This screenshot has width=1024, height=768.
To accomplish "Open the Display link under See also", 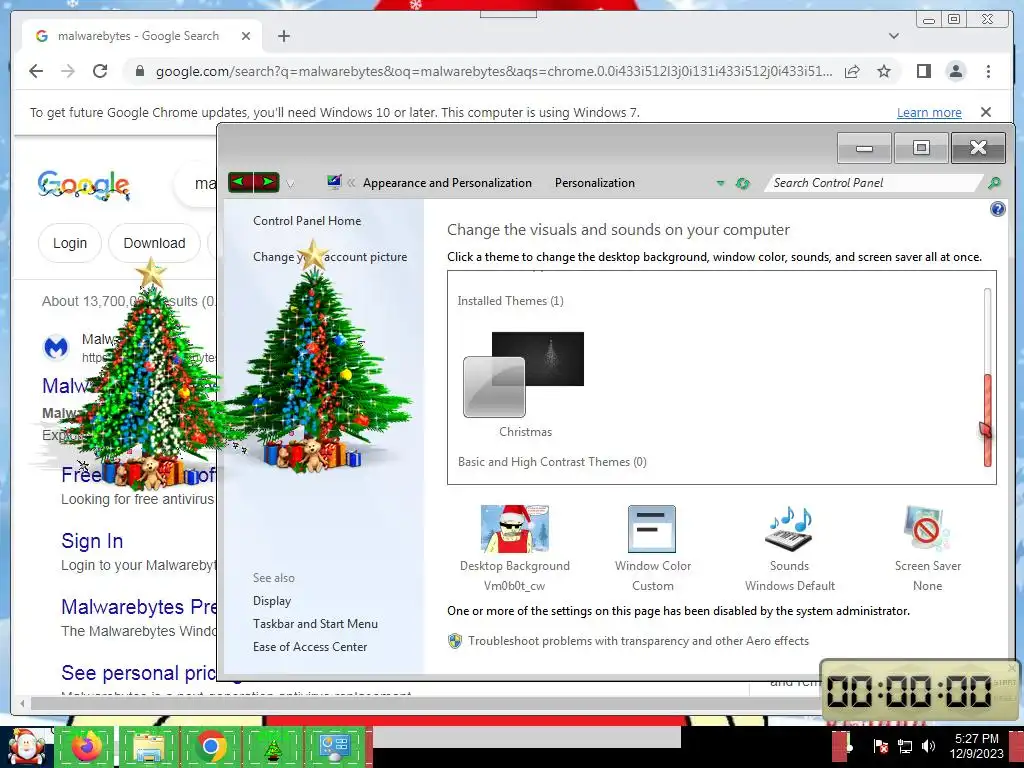I will pos(272,601).
